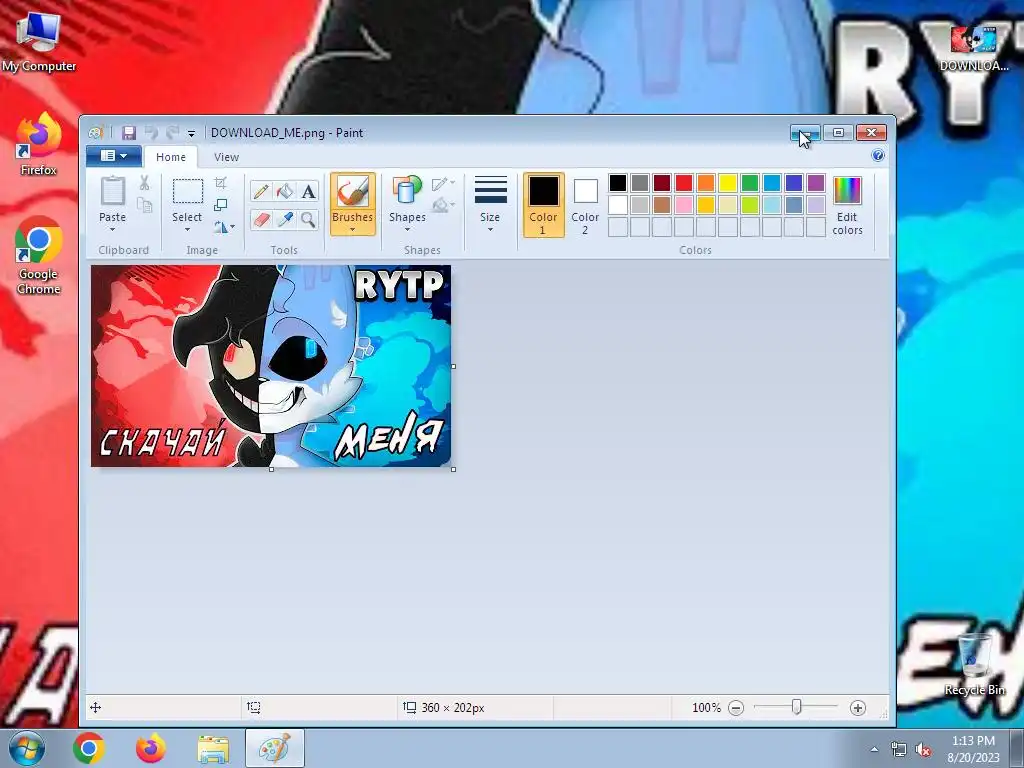
Task: Click the zoom slider handle
Action: [796, 707]
